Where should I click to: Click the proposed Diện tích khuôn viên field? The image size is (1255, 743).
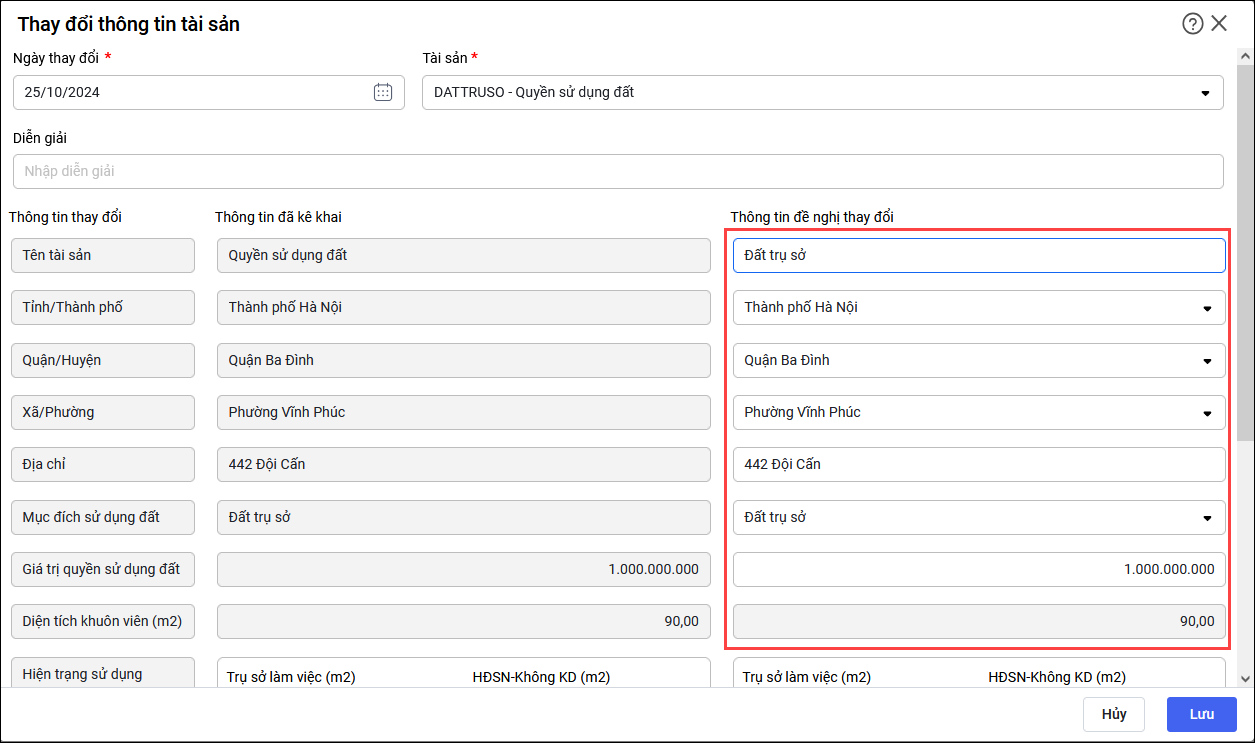pos(978,621)
